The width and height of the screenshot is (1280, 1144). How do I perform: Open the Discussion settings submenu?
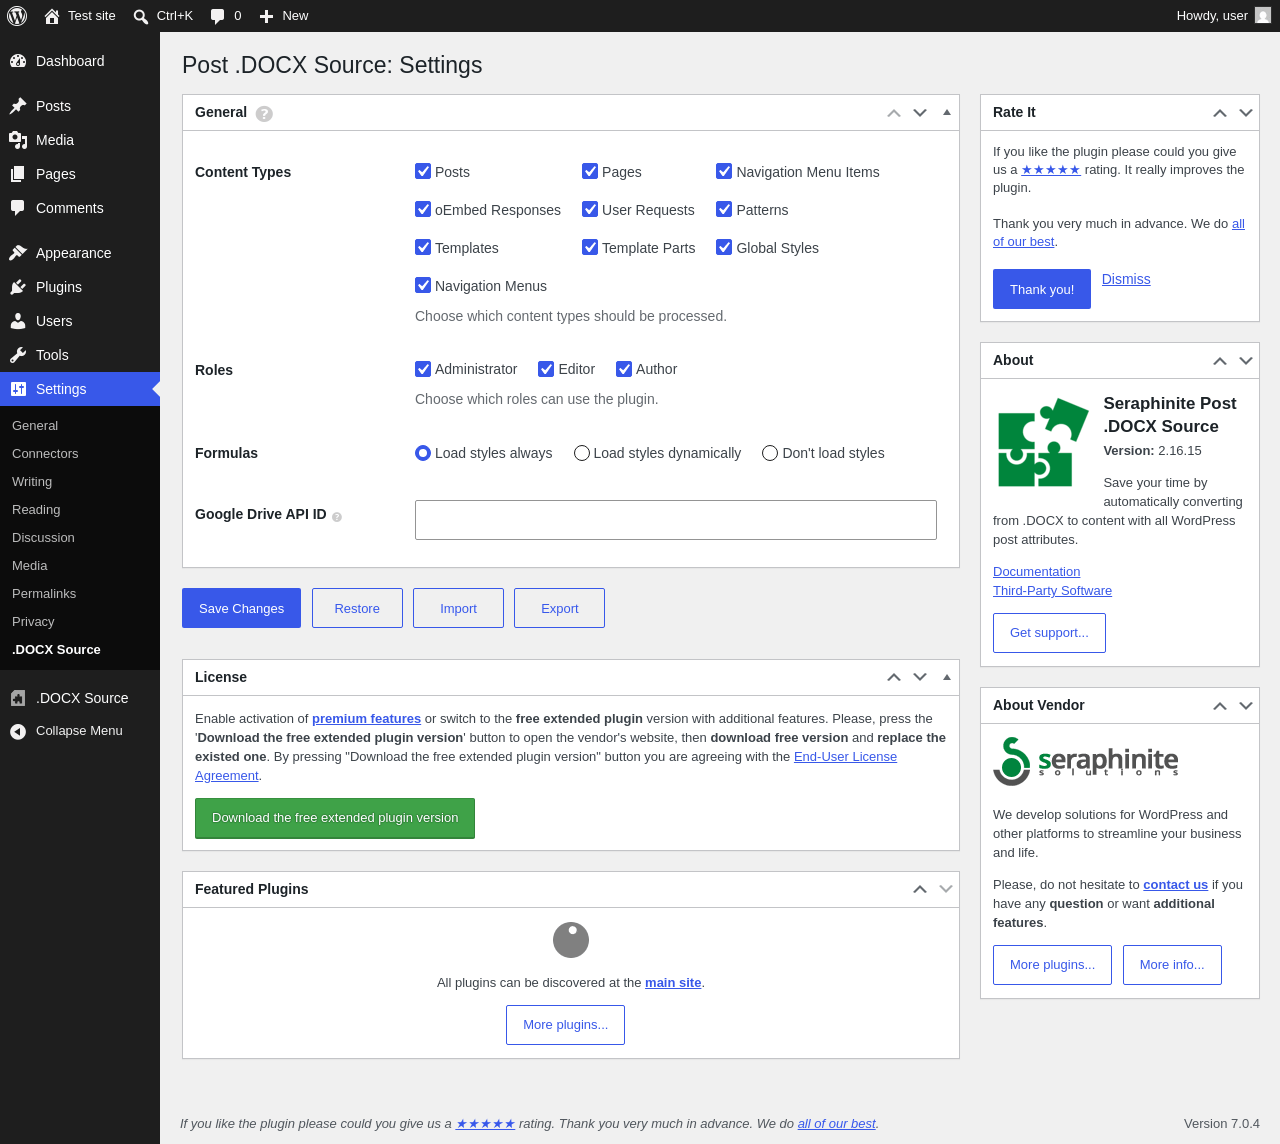tap(43, 538)
